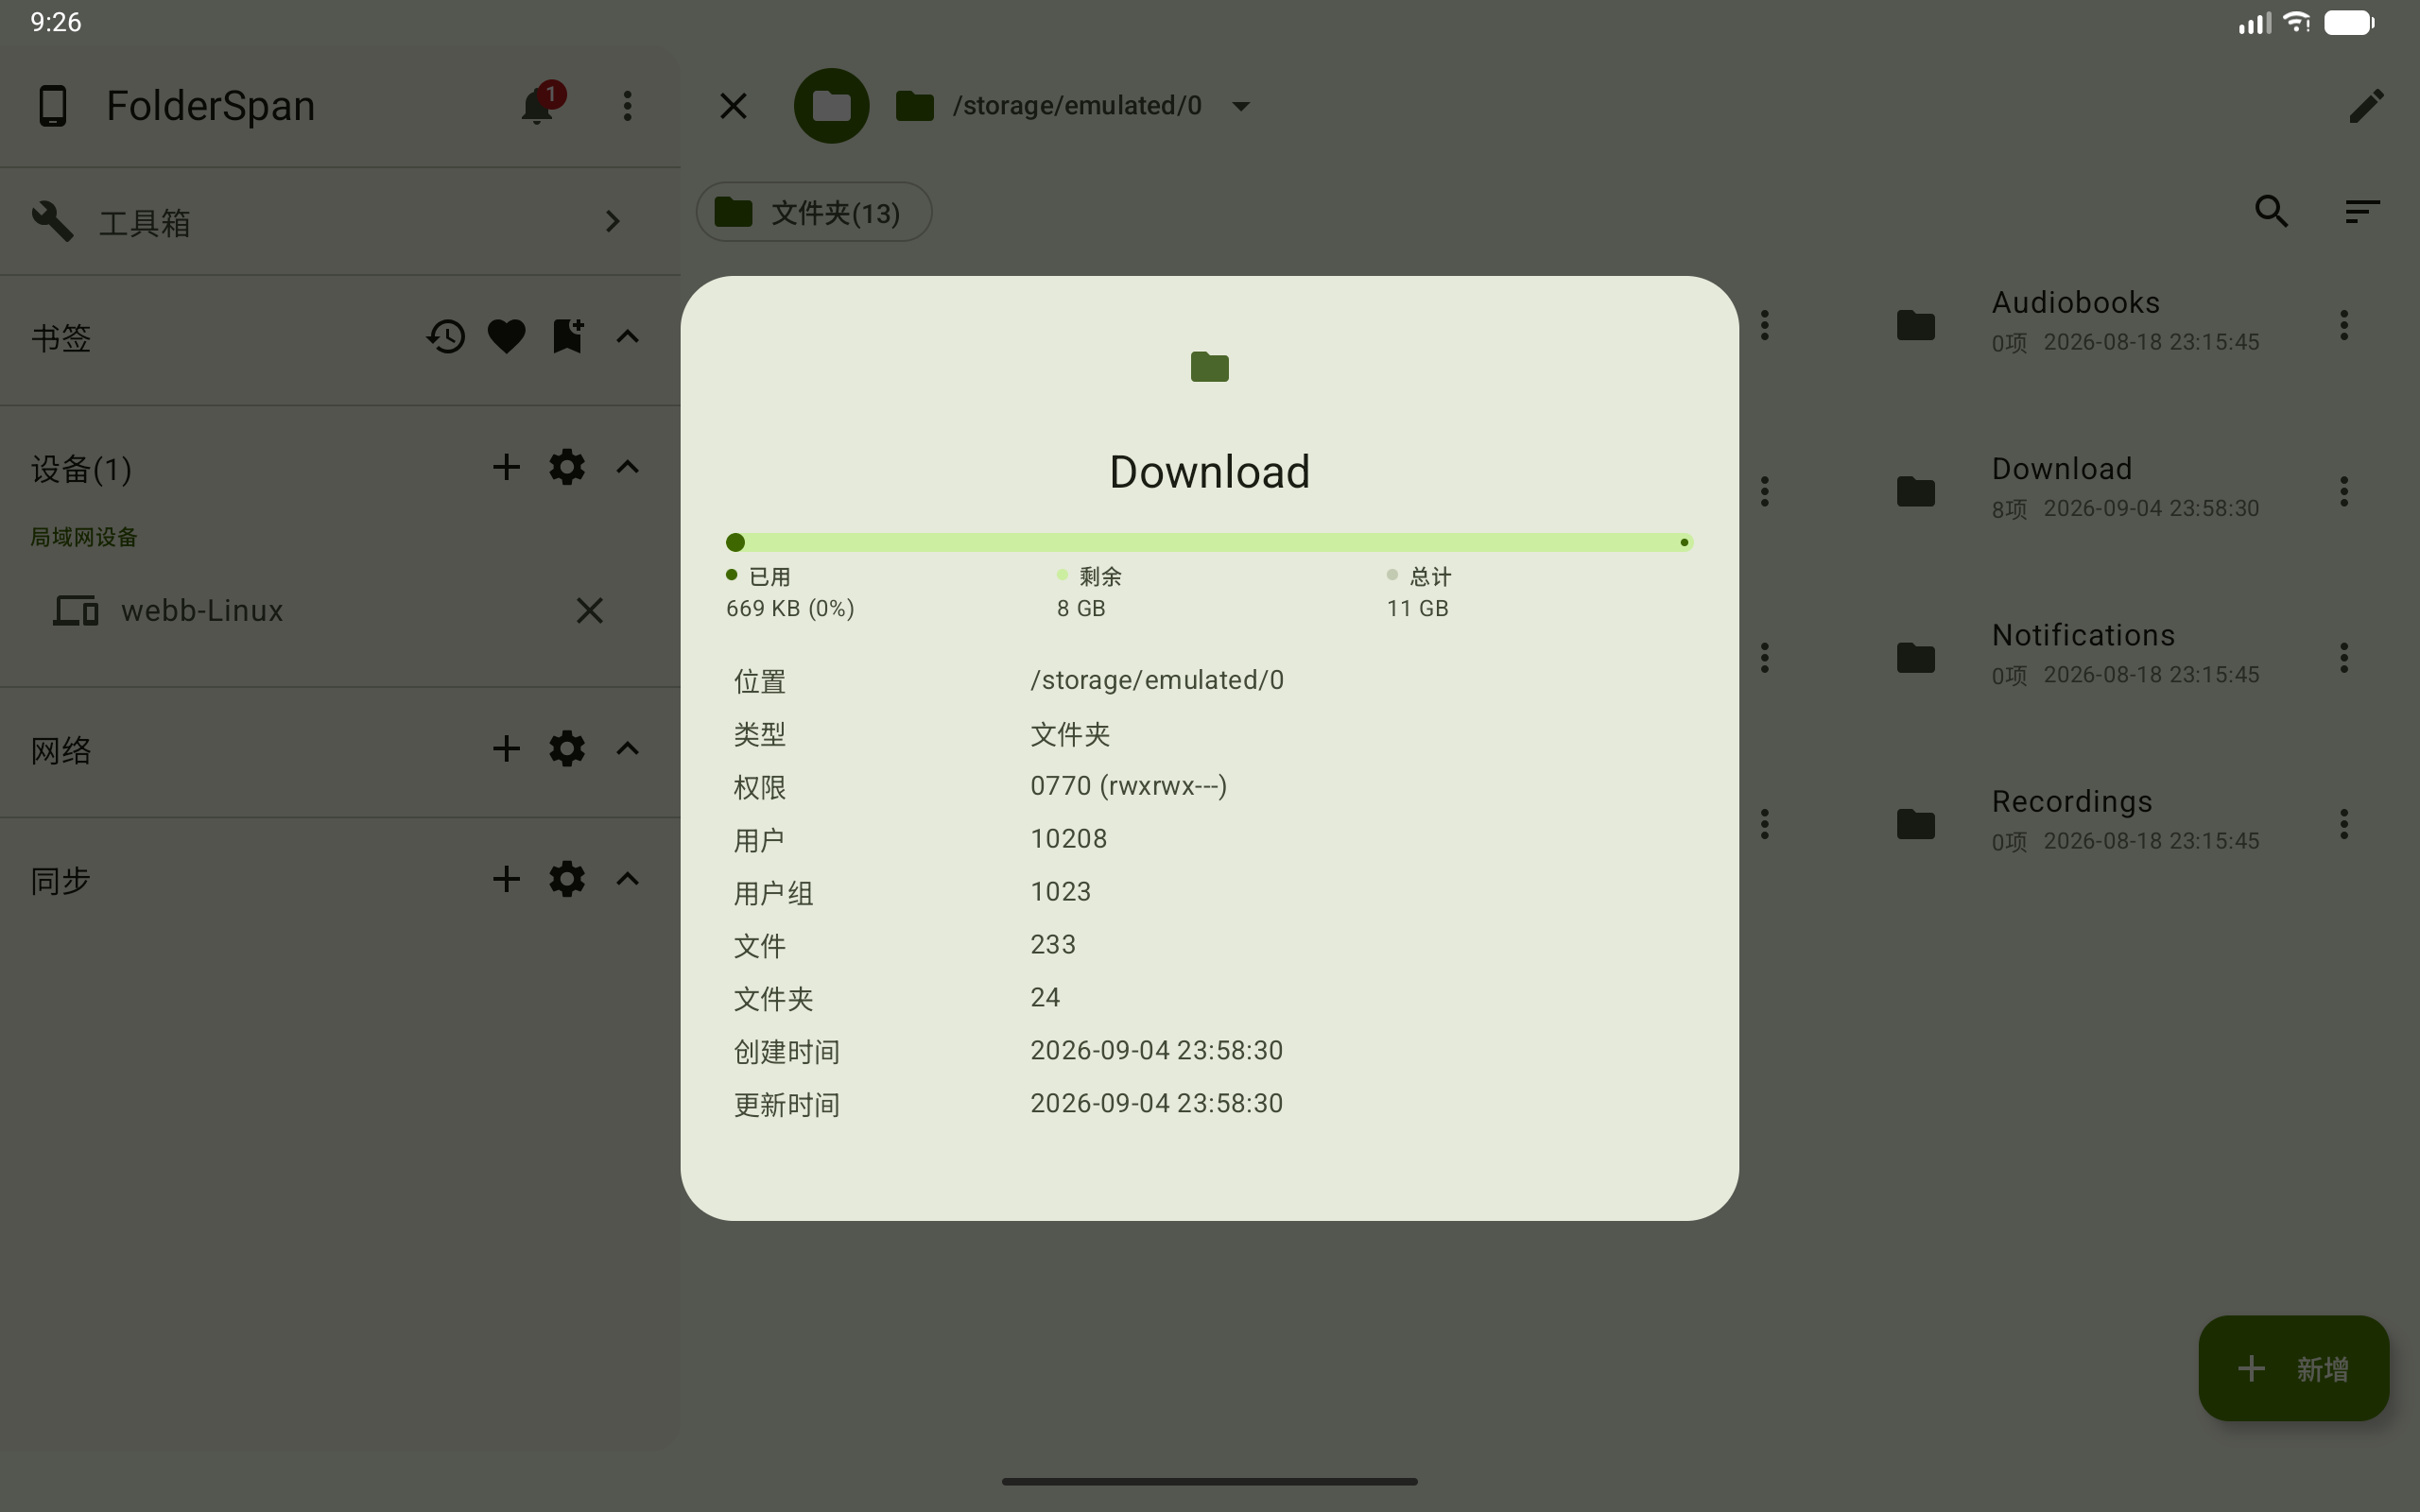Image resolution: width=2420 pixels, height=1512 pixels.
Task: Open the sort options icon
Action: tap(2362, 211)
